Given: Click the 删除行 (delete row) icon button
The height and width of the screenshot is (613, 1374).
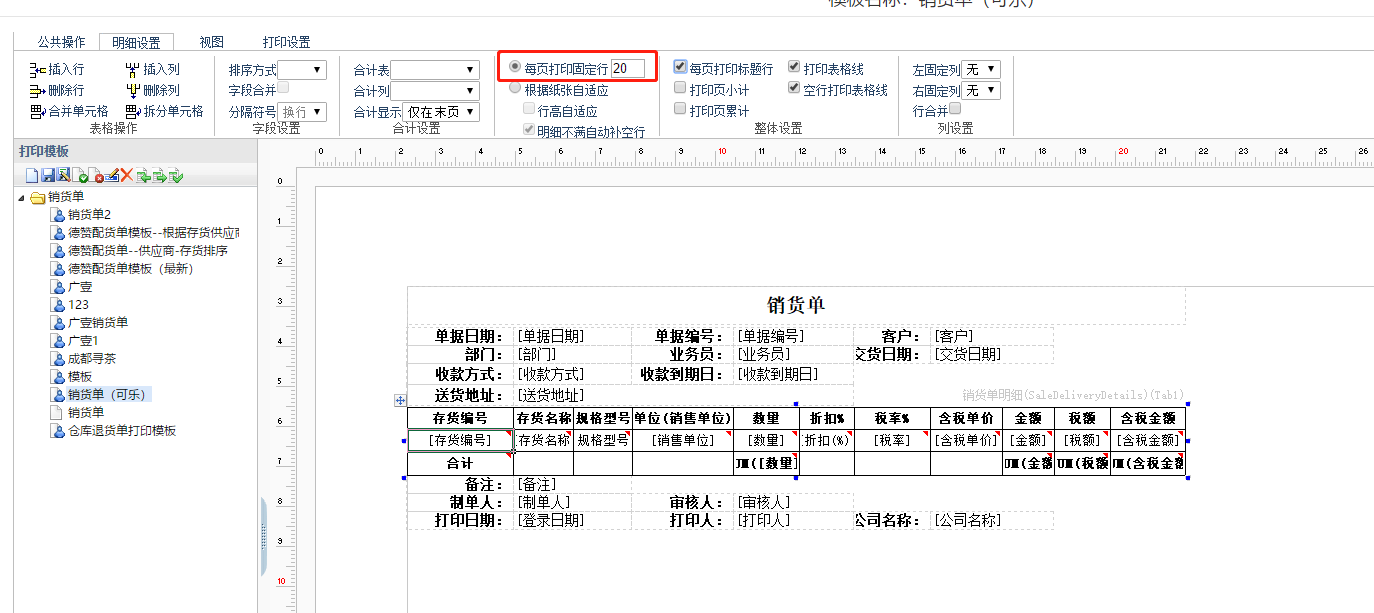Looking at the screenshot, I should coord(38,91).
